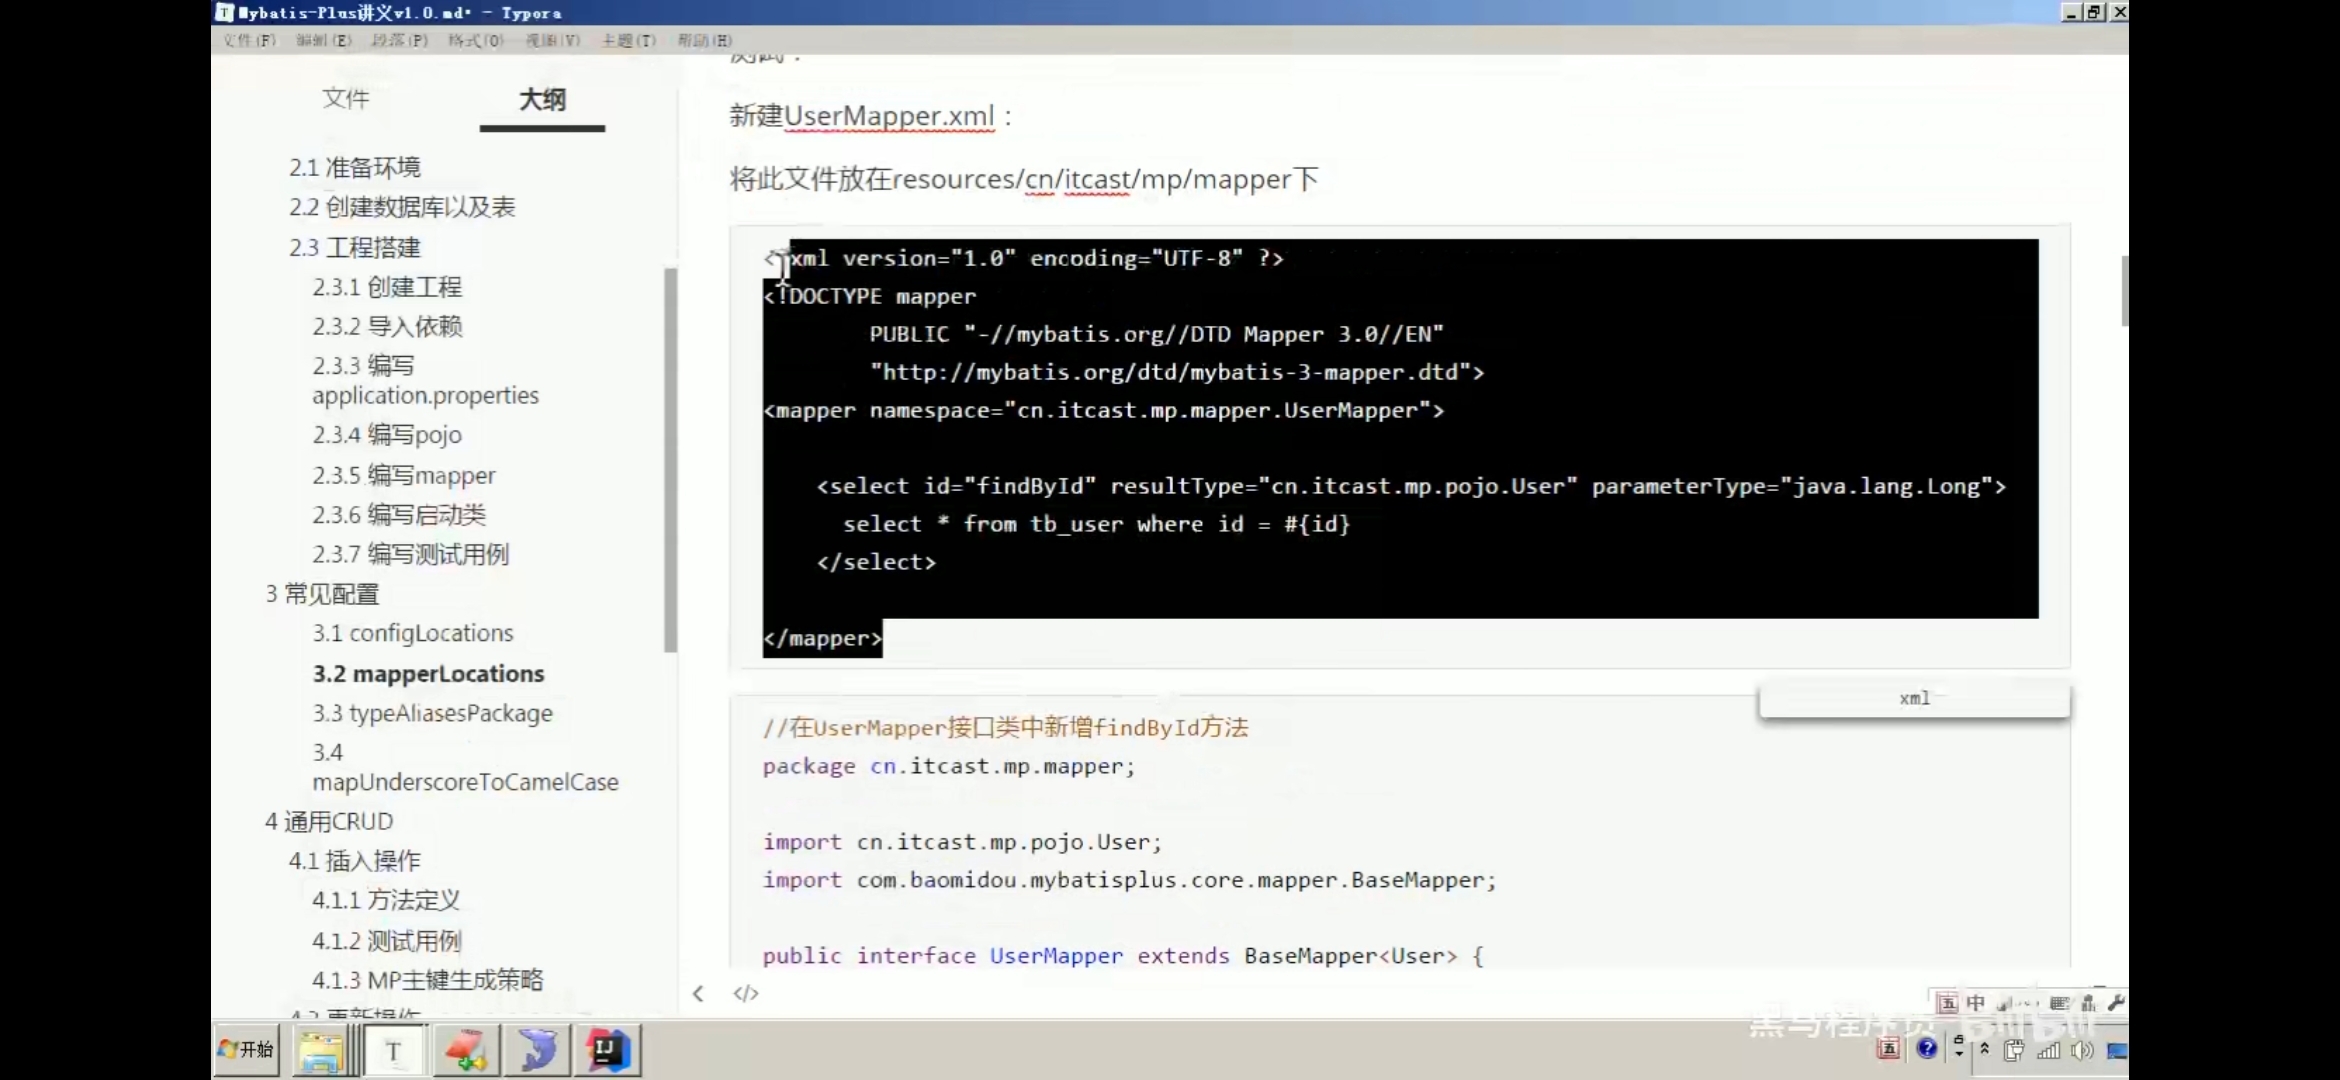
Task: Open the 格式(O) menu
Action: pyautogui.click(x=475, y=40)
